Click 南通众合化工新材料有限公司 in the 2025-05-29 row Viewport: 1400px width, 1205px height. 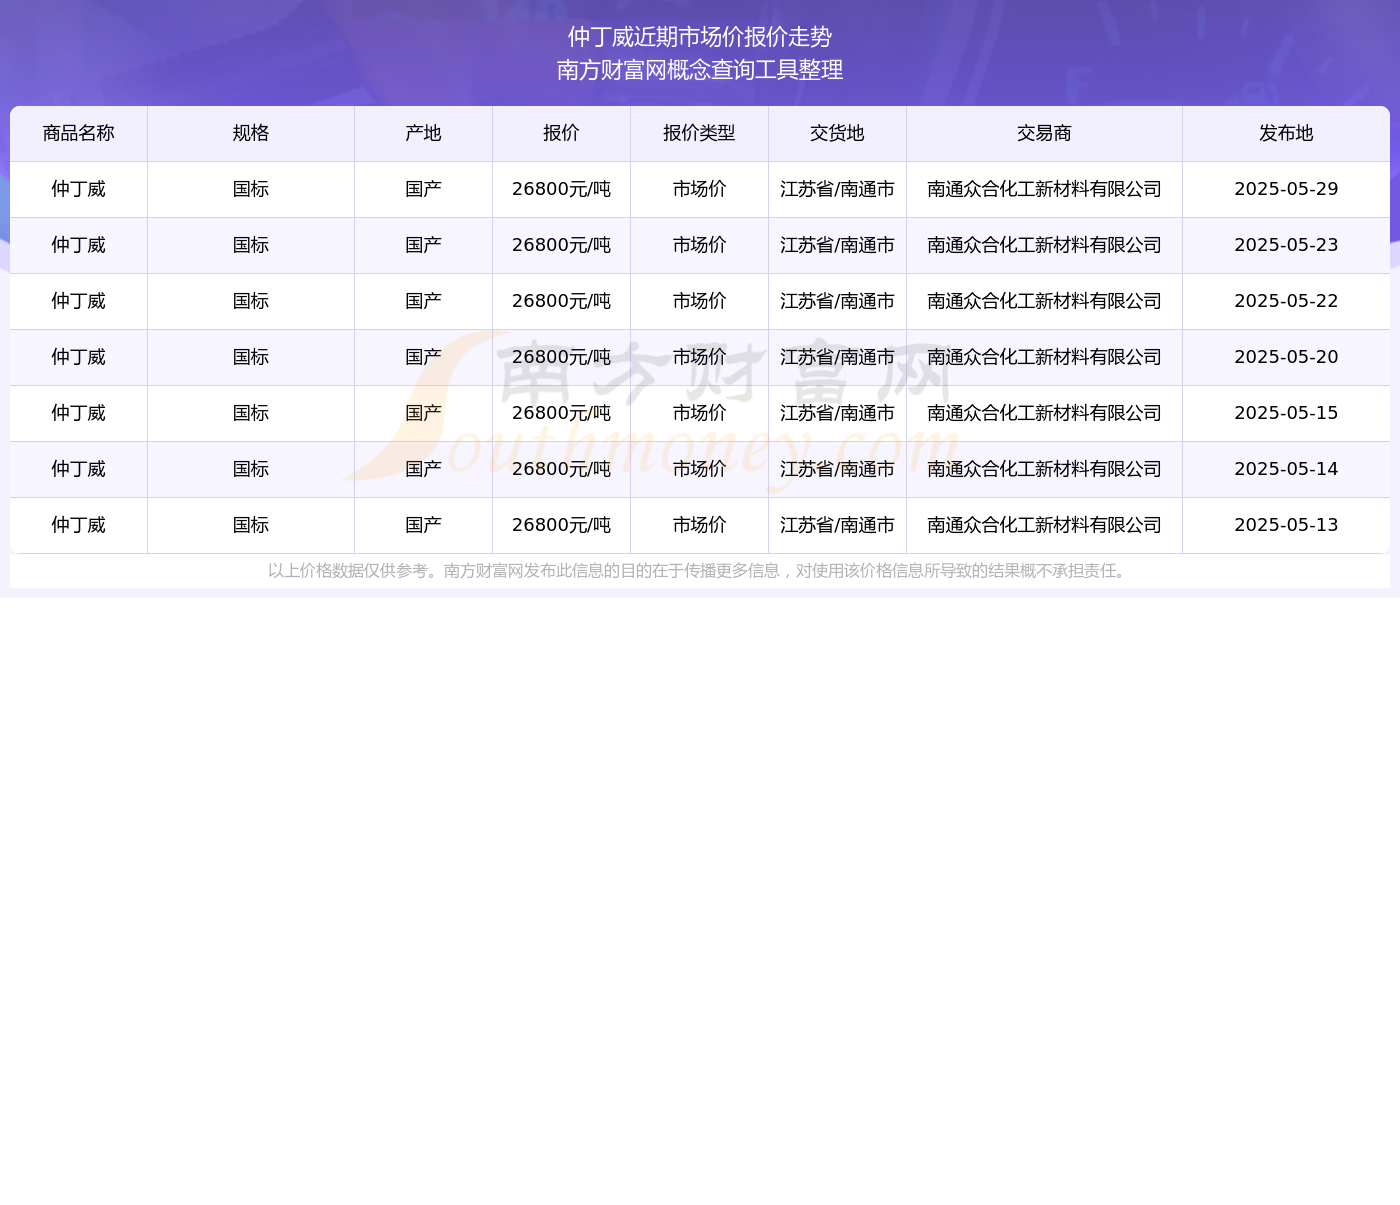tap(1044, 189)
